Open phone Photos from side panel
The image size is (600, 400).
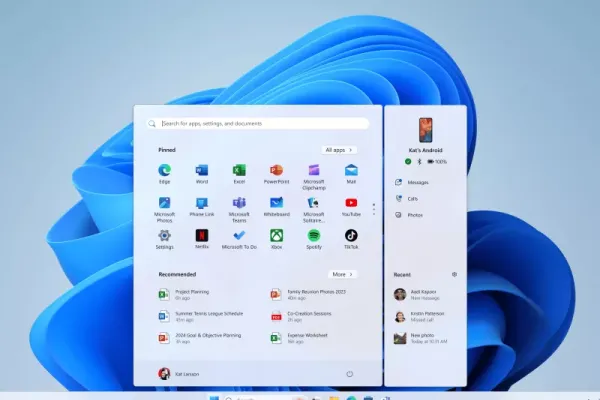coord(409,215)
